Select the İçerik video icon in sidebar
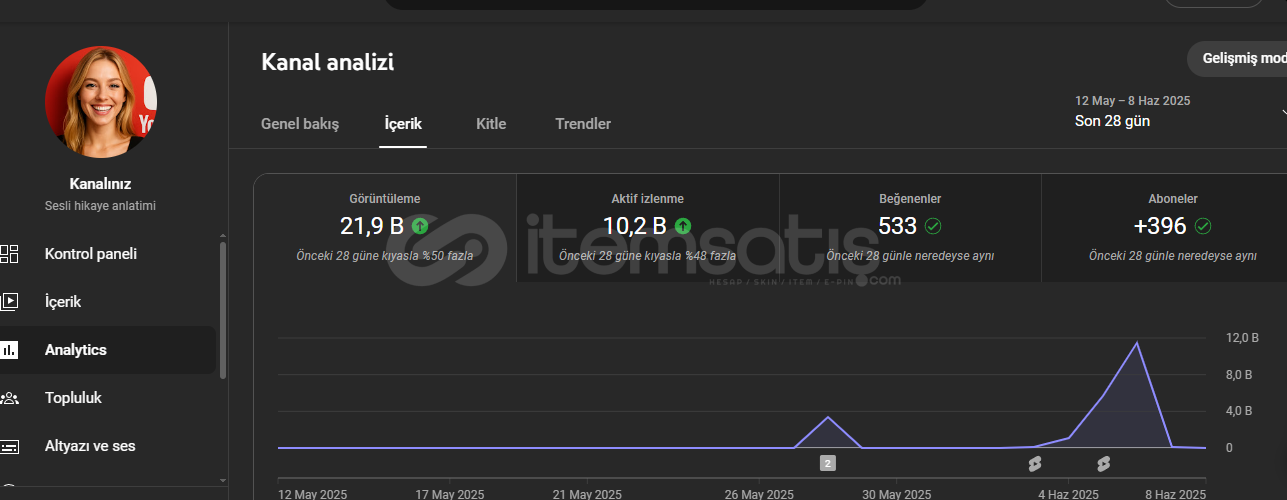The height and width of the screenshot is (500, 1287). pyautogui.click(x=9, y=302)
